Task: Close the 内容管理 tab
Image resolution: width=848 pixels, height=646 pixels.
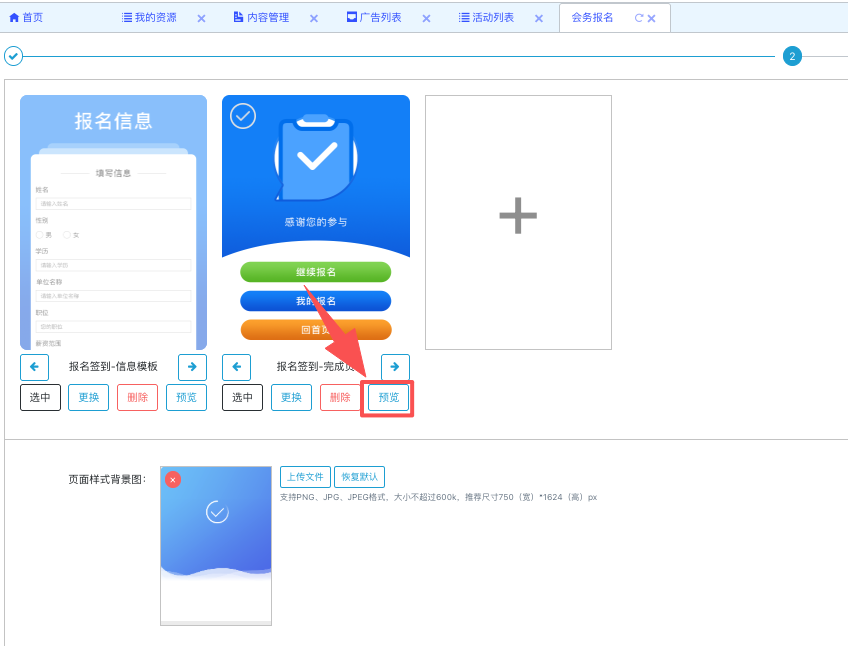Action: point(314,19)
